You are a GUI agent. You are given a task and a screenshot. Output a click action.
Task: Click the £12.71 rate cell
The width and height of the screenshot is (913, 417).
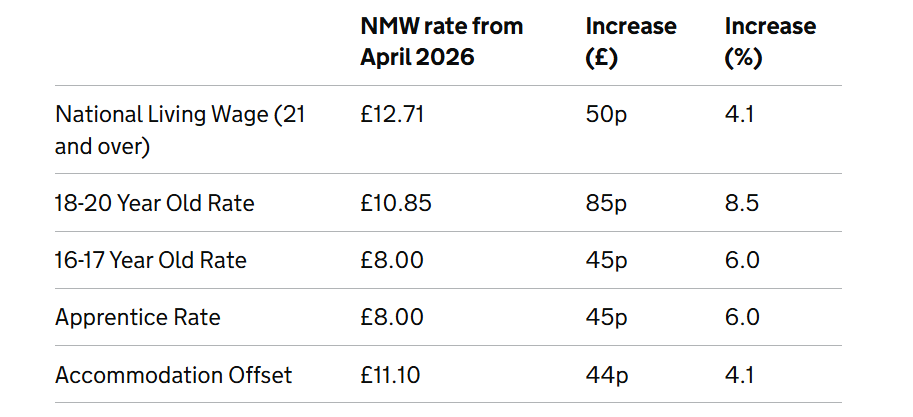click(393, 114)
